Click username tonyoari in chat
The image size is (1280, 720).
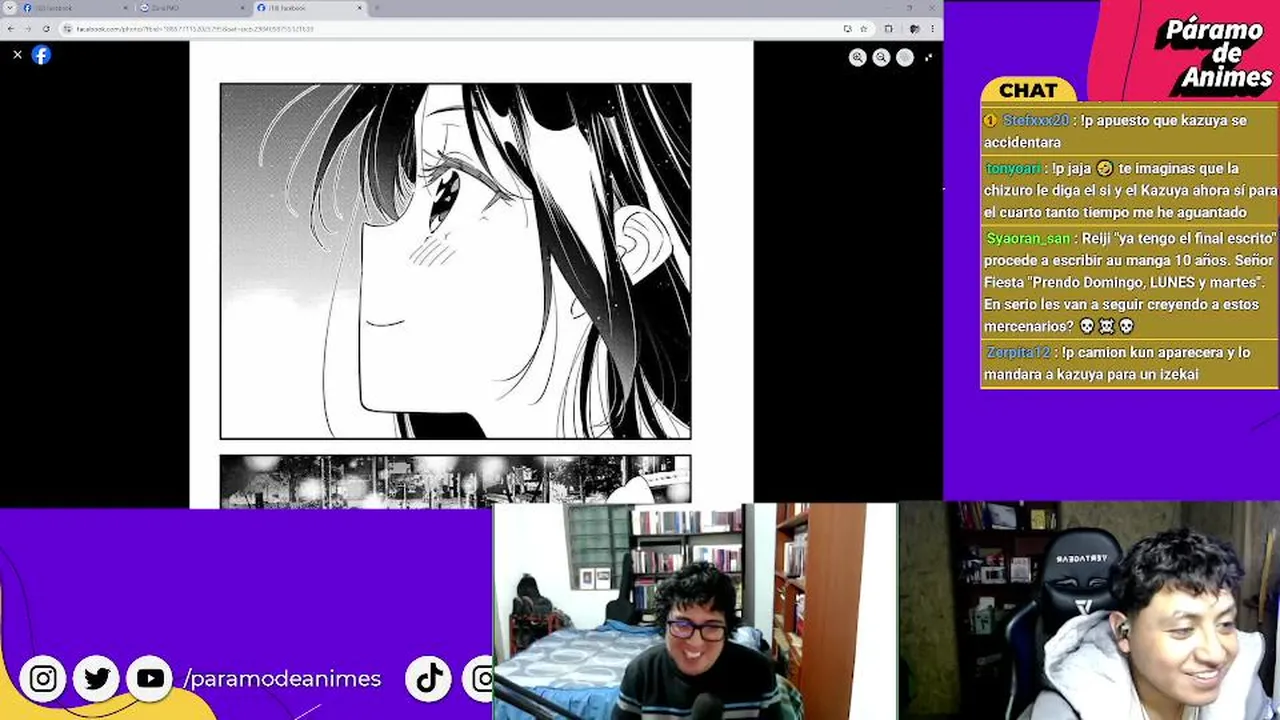(x=1014, y=168)
